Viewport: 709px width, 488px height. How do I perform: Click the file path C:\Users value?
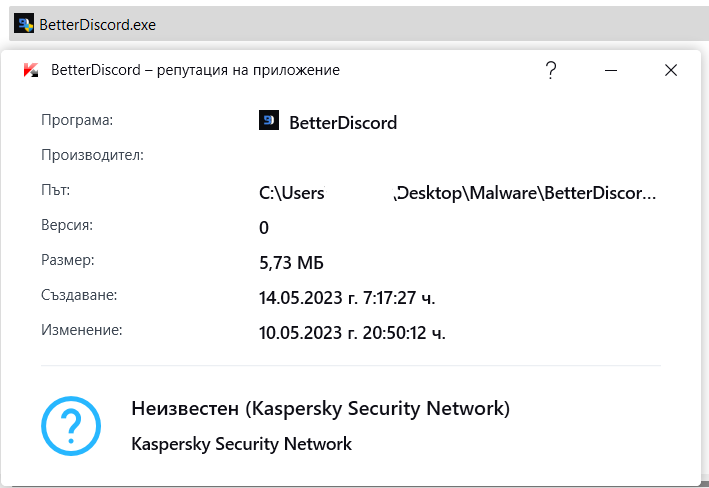(458, 193)
